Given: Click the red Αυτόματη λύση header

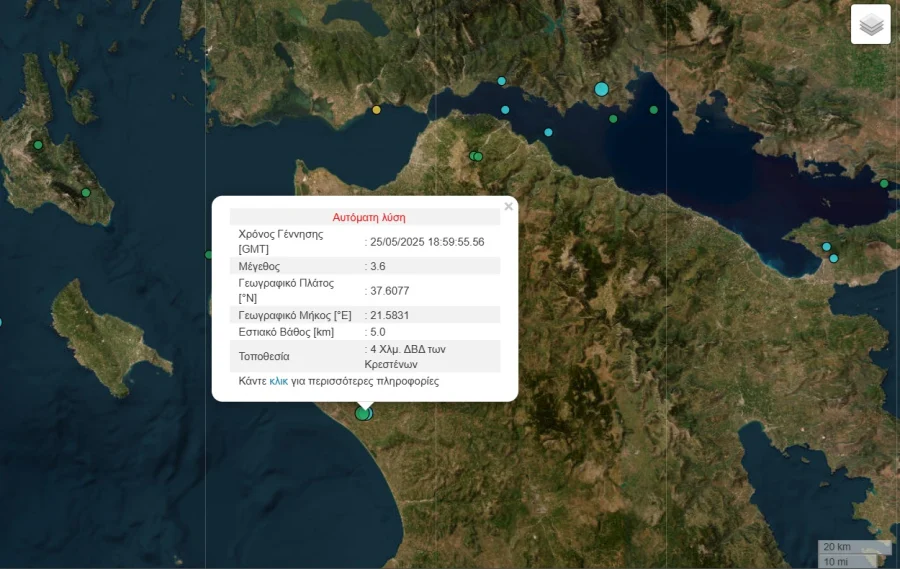Looking at the screenshot, I should coord(368,216).
